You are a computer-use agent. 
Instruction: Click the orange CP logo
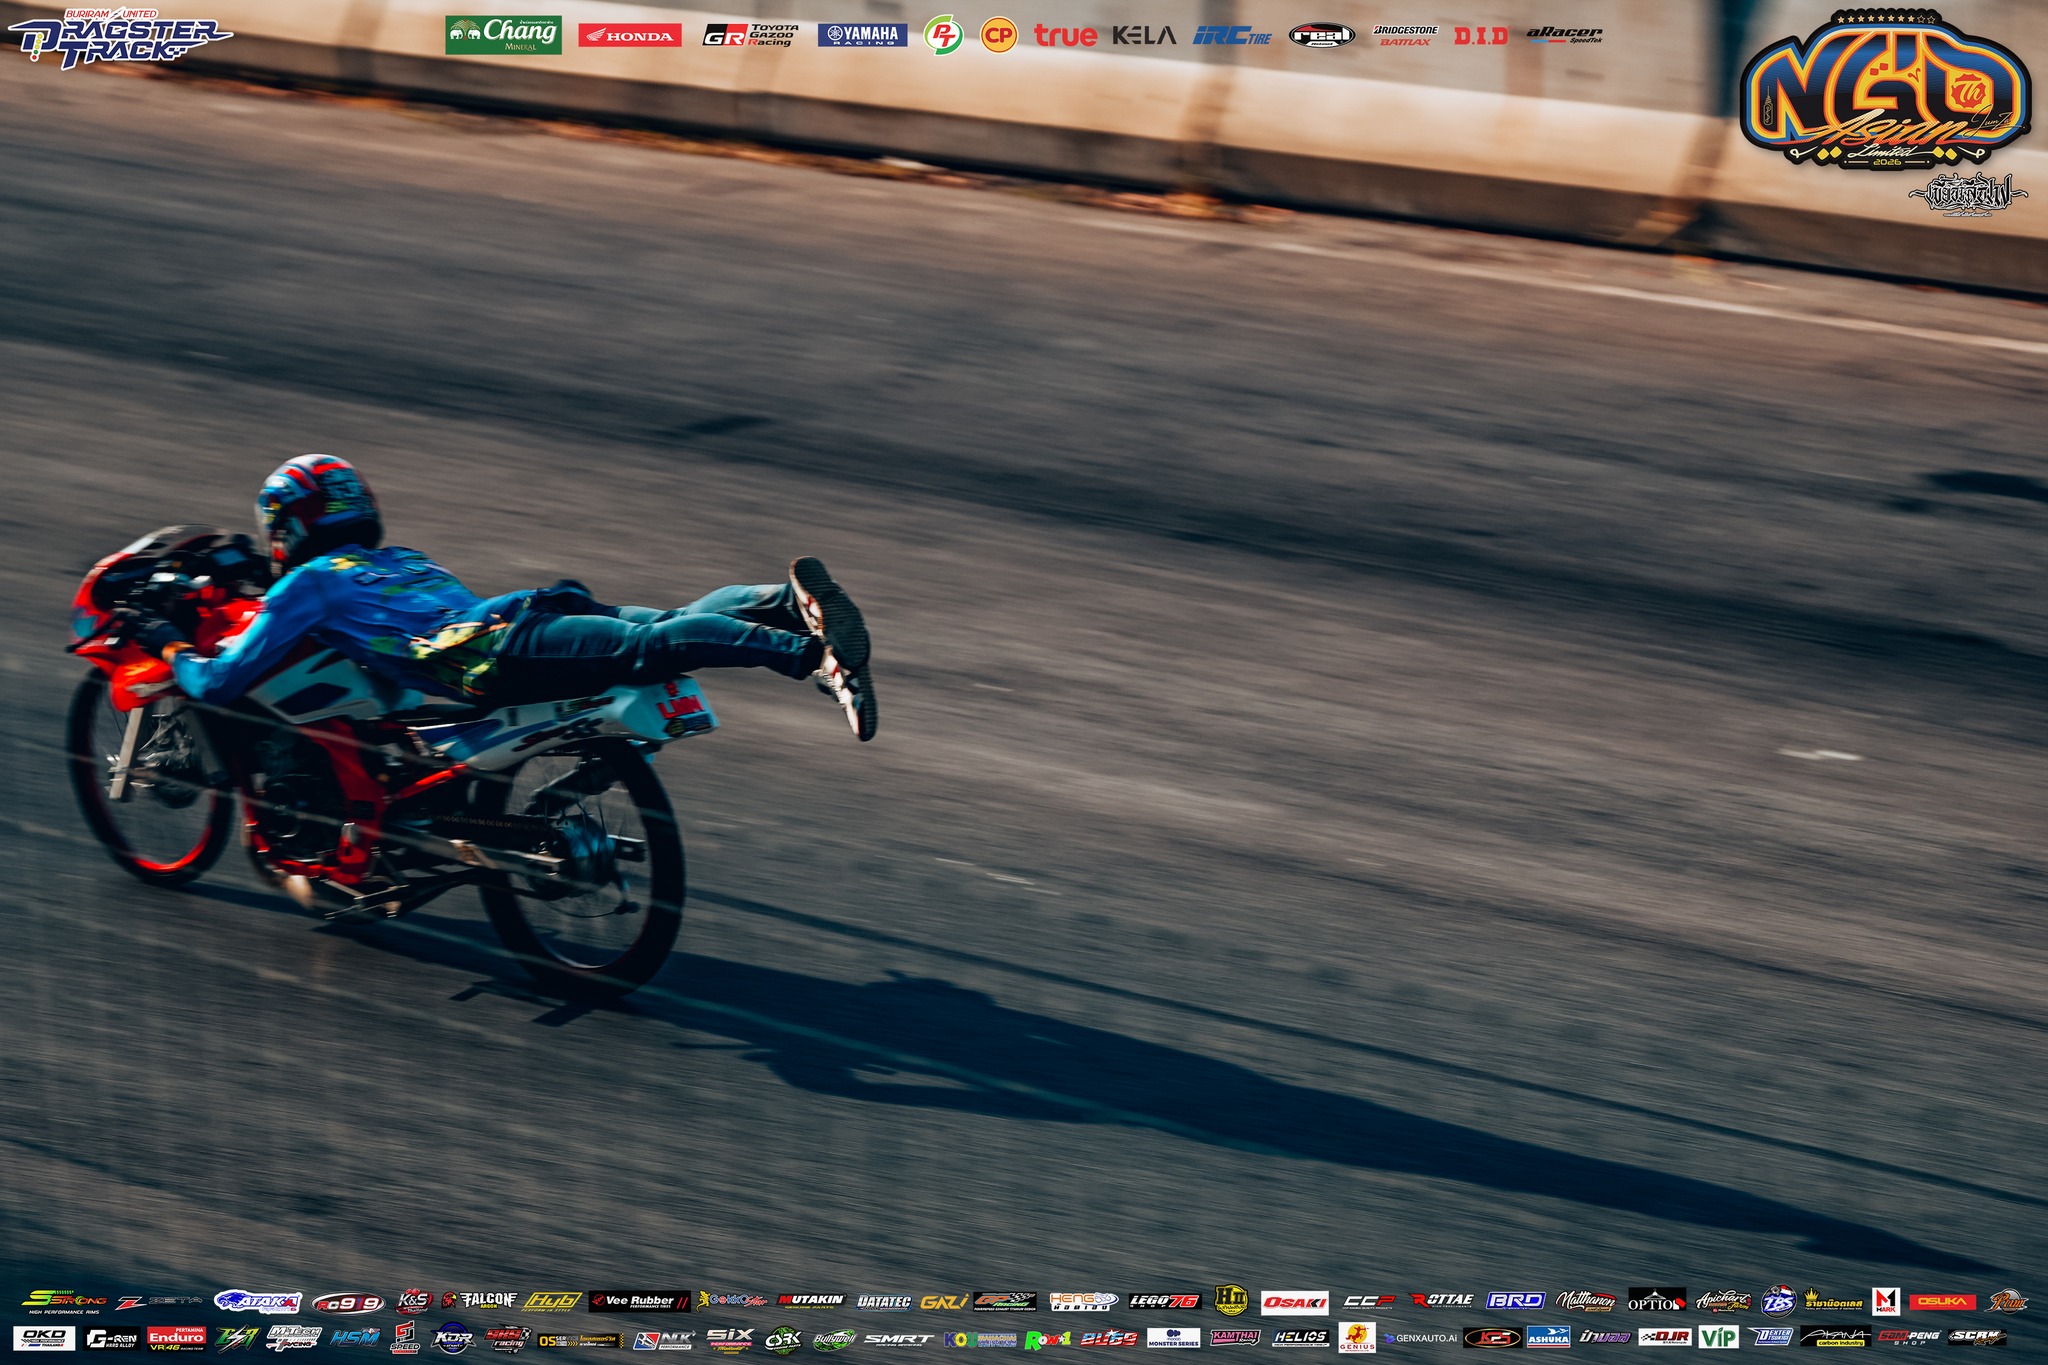(x=998, y=35)
